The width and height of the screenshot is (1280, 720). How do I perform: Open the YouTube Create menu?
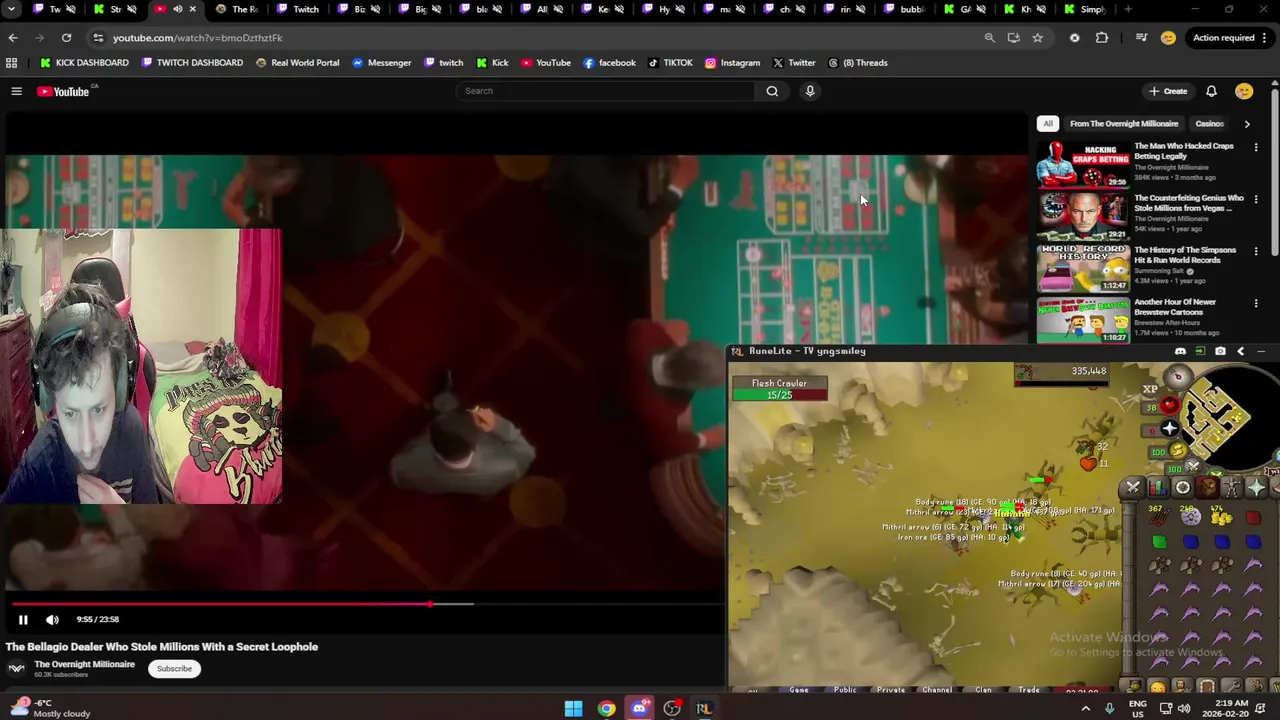(x=1168, y=91)
